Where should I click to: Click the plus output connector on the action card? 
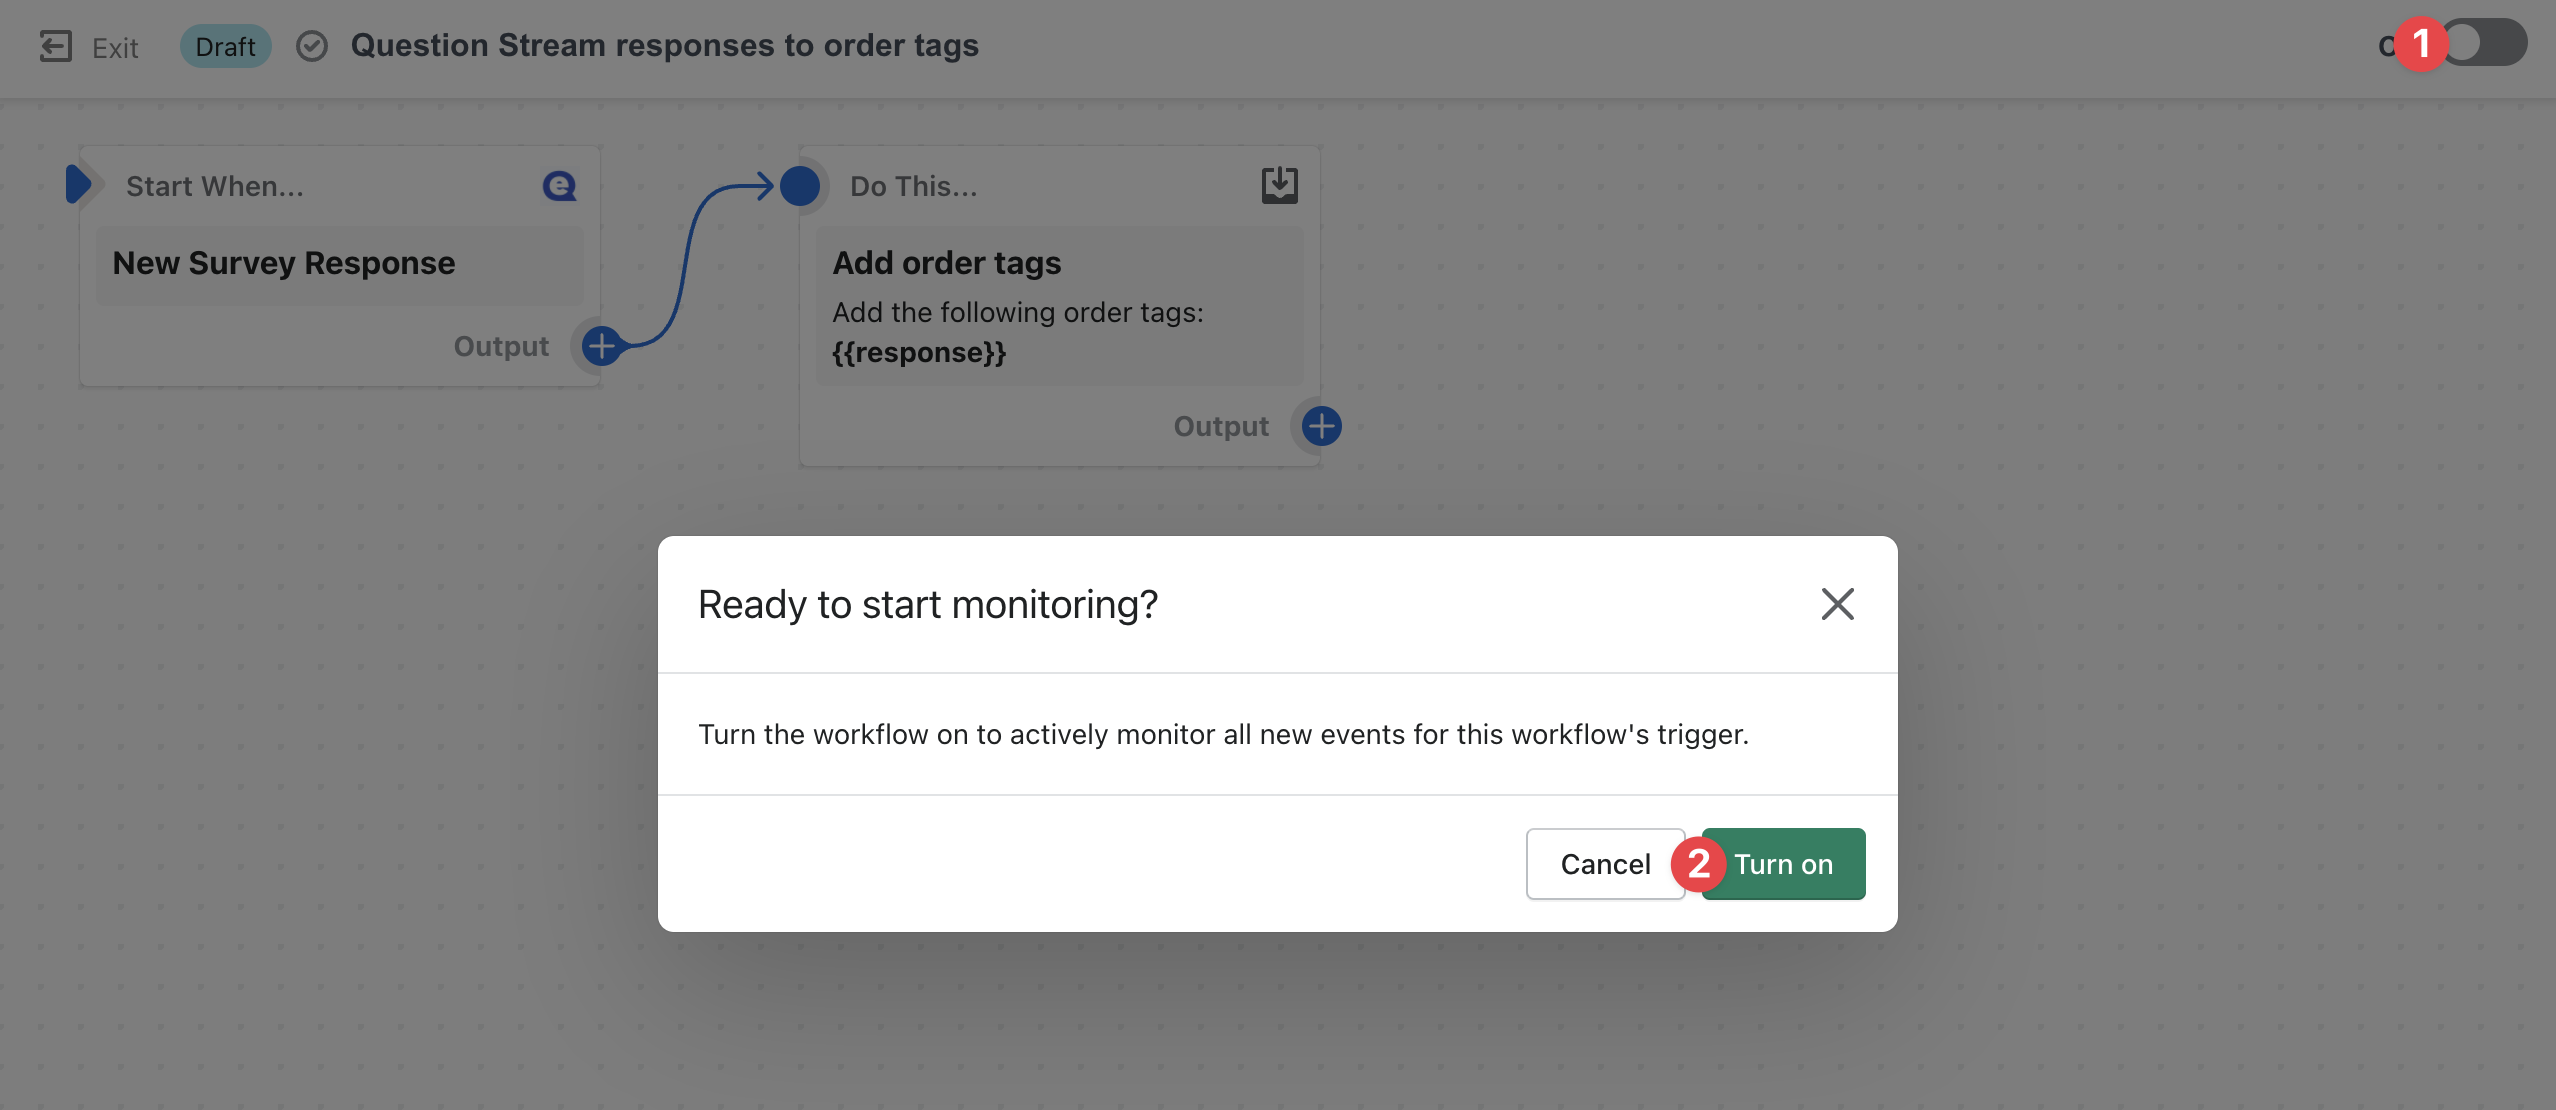(1321, 426)
